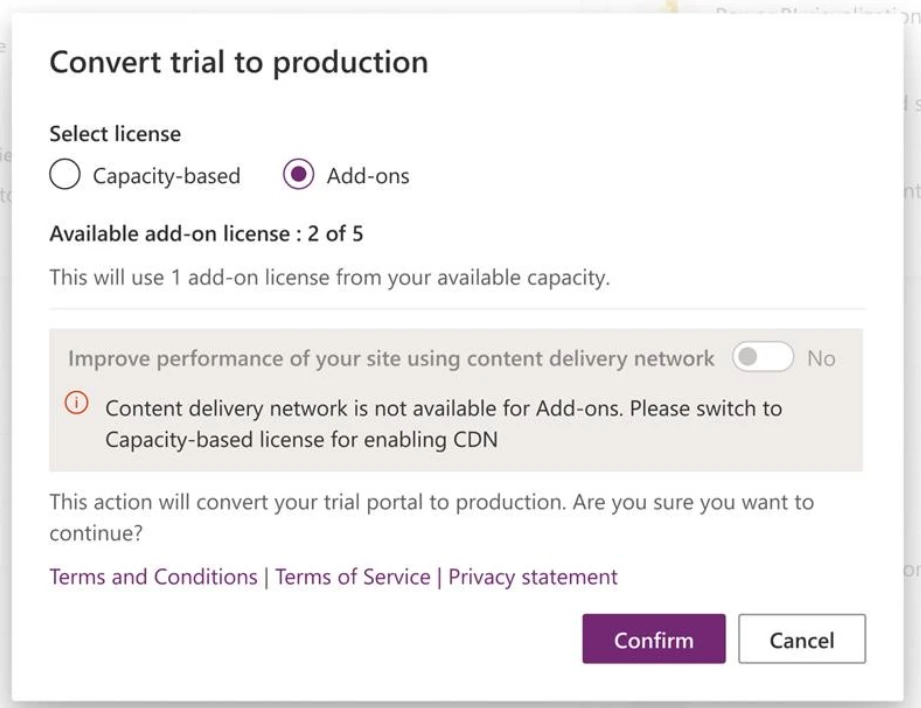Click the 'Capacity-based' label text
This screenshot has width=921, height=708.
(166, 176)
